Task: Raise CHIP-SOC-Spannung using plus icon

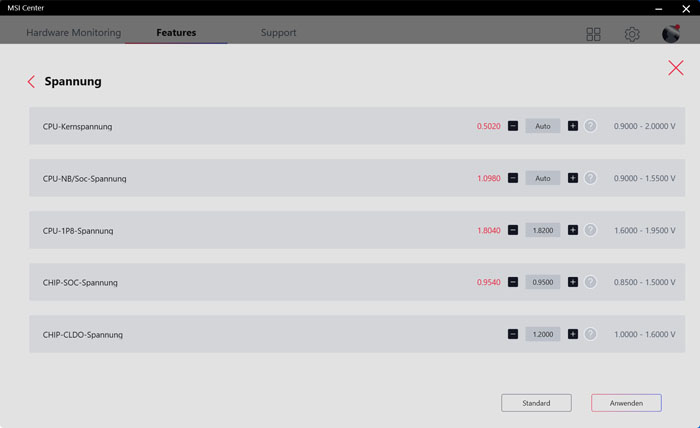Action: click(573, 282)
